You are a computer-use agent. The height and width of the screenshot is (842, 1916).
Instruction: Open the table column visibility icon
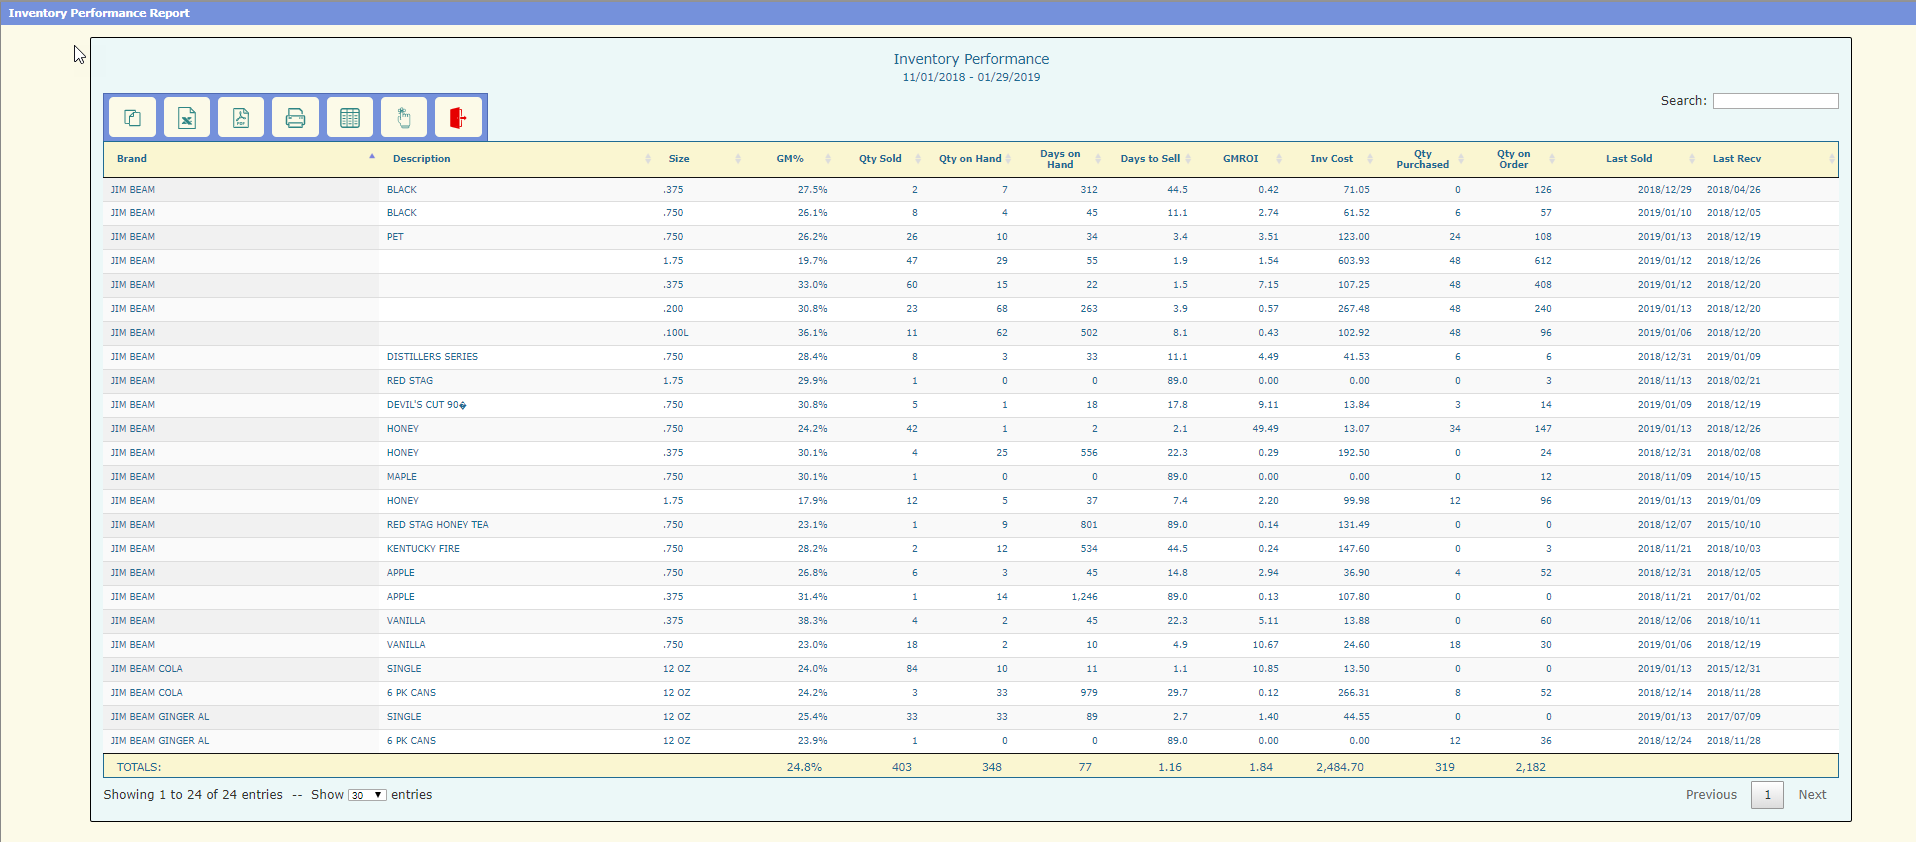coord(350,118)
